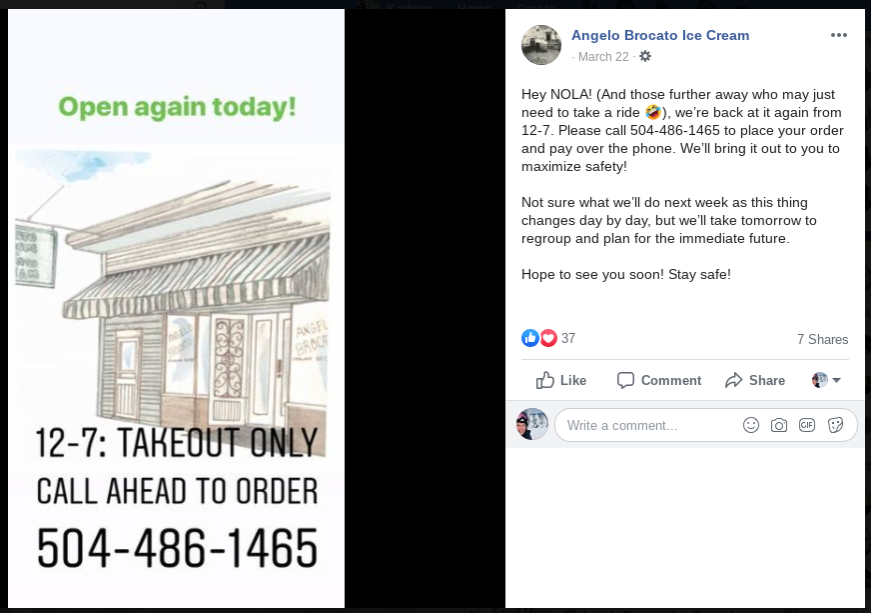The image size is (871, 613).
Task: Open the Angelo Brocato Ice Cream page link
Action: coord(660,35)
